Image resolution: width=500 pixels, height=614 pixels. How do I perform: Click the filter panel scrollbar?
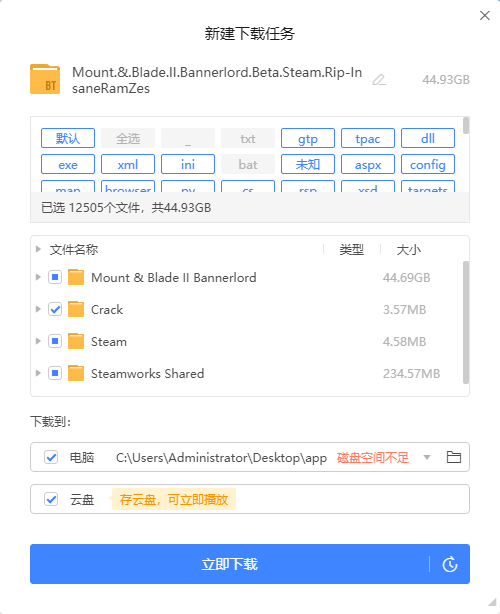[x=466, y=126]
